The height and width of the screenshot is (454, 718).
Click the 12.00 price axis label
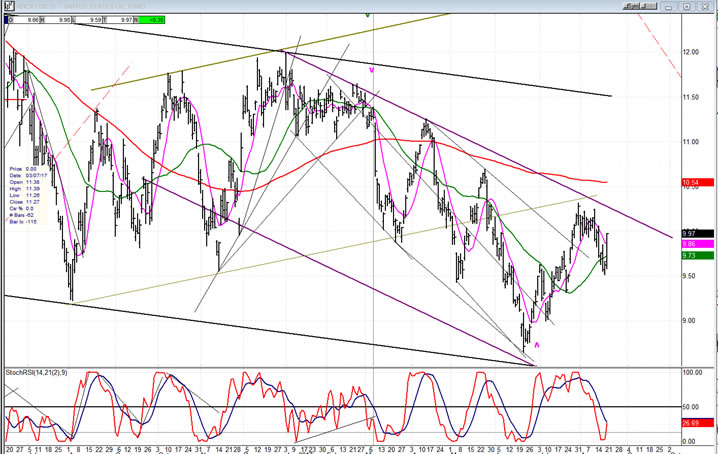[x=691, y=52]
